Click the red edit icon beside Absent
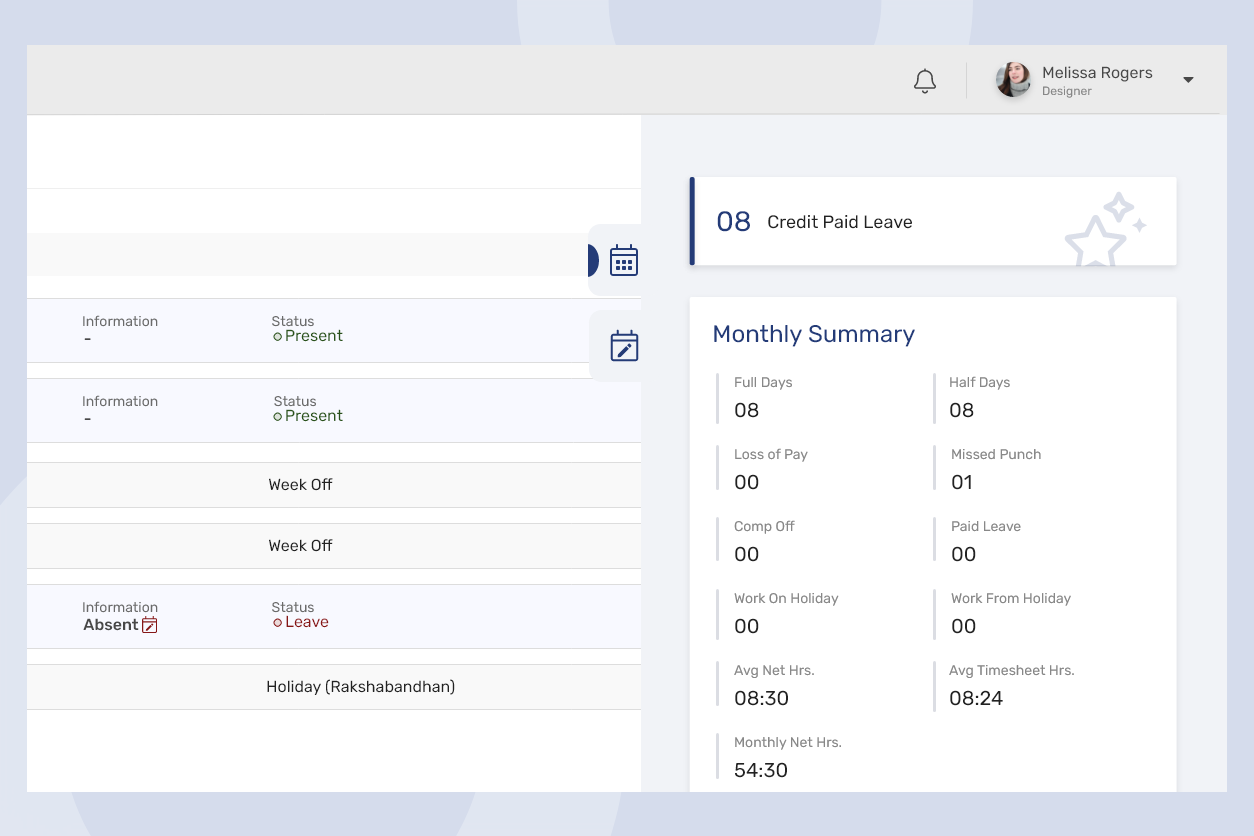Viewport: 1254px width, 836px height. (149, 625)
